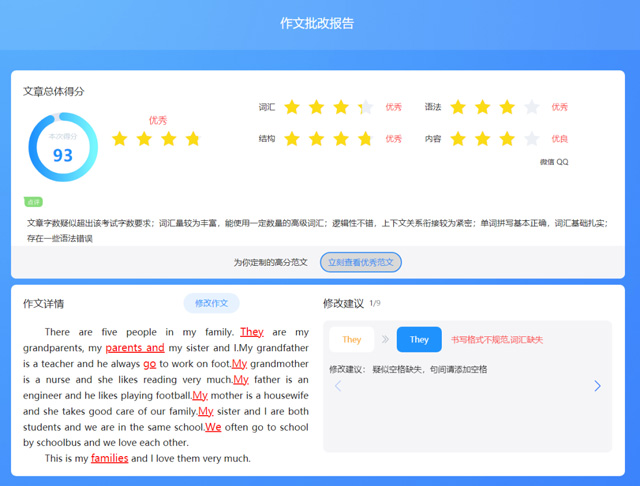Click the underlined word 'families' in essay
Image resolution: width=640 pixels, height=486 pixels.
[x=109, y=458]
